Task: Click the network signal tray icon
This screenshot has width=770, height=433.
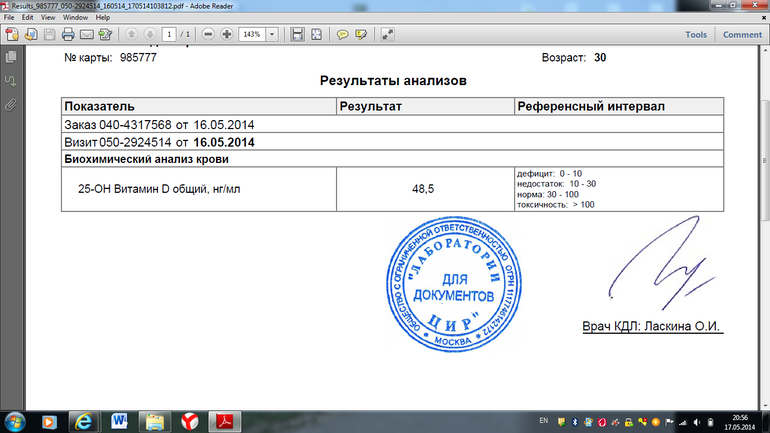Action: pos(683,422)
